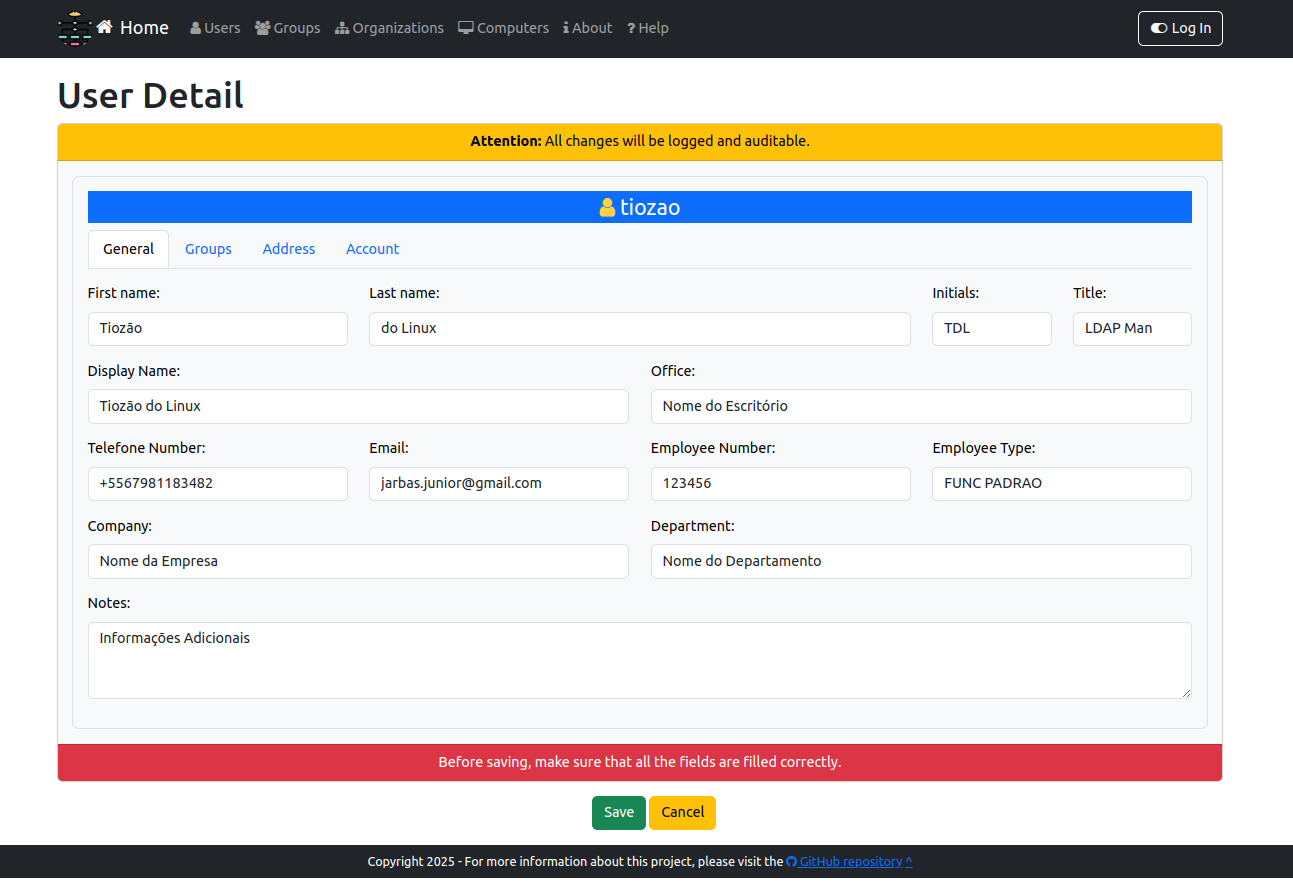
Task: Open Users via its person icon
Action: pos(196,28)
